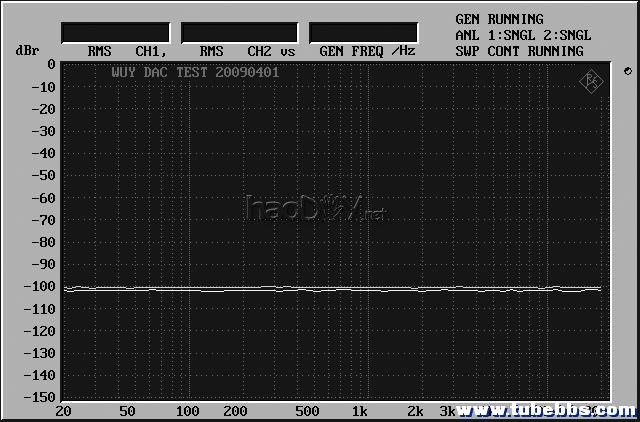This screenshot has width=640, height=422.
Task: Click the small circular marker right of graph
Action: pyautogui.click(x=627, y=72)
